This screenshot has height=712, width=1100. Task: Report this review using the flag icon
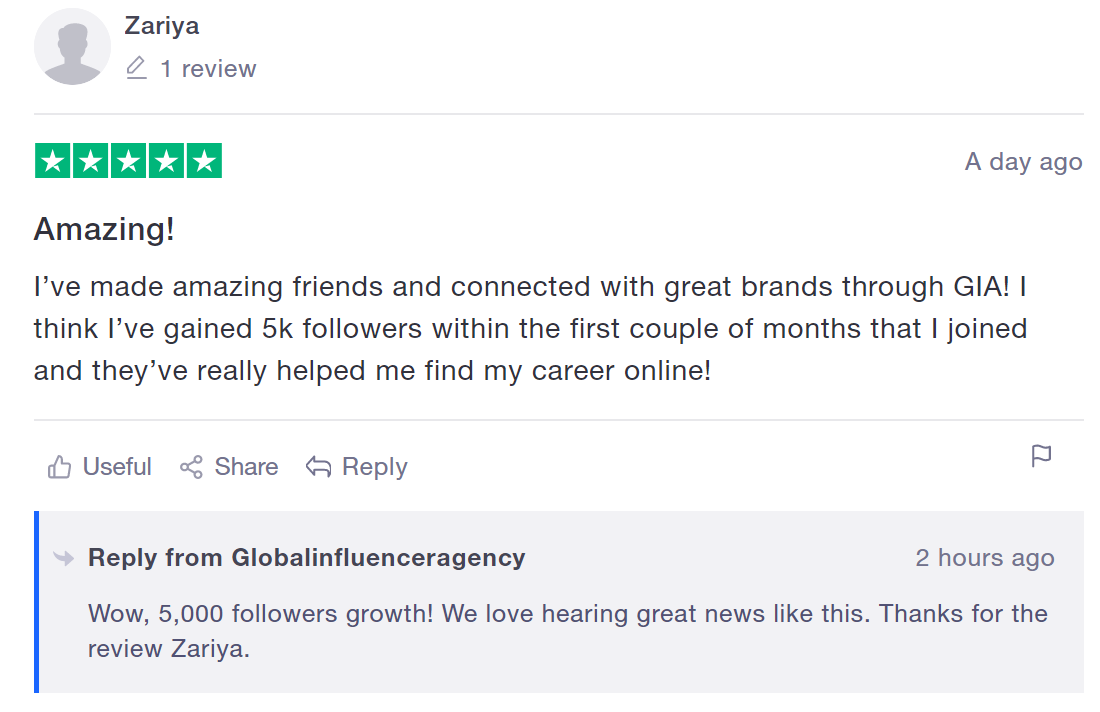pyautogui.click(x=1041, y=457)
